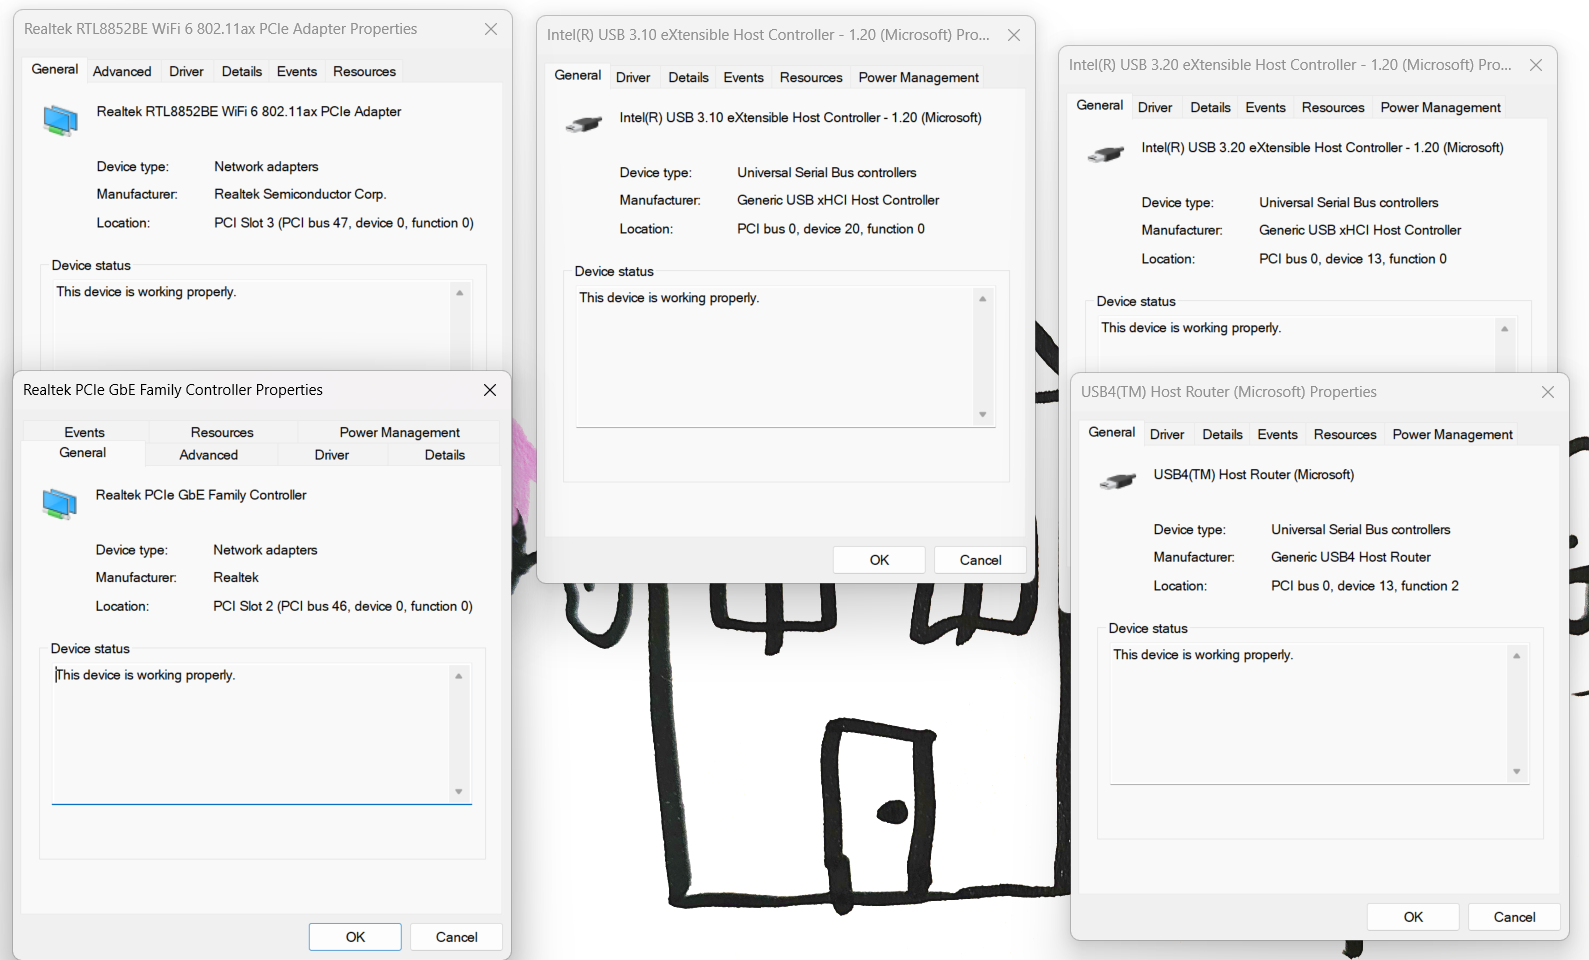Image resolution: width=1589 pixels, height=960 pixels.
Task: Switch to Power Management tab of USB 3.10 controller
Action: pos(918,77)
